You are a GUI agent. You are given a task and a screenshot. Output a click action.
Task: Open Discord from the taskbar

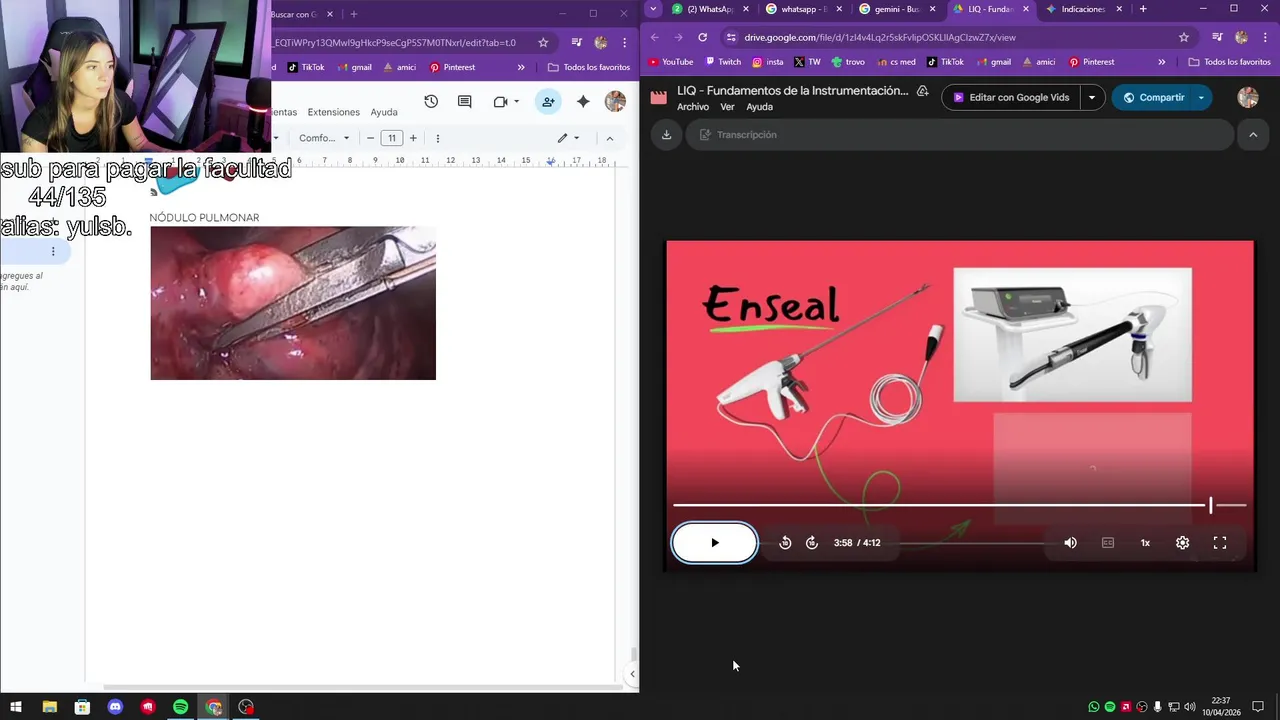point(115,707)
